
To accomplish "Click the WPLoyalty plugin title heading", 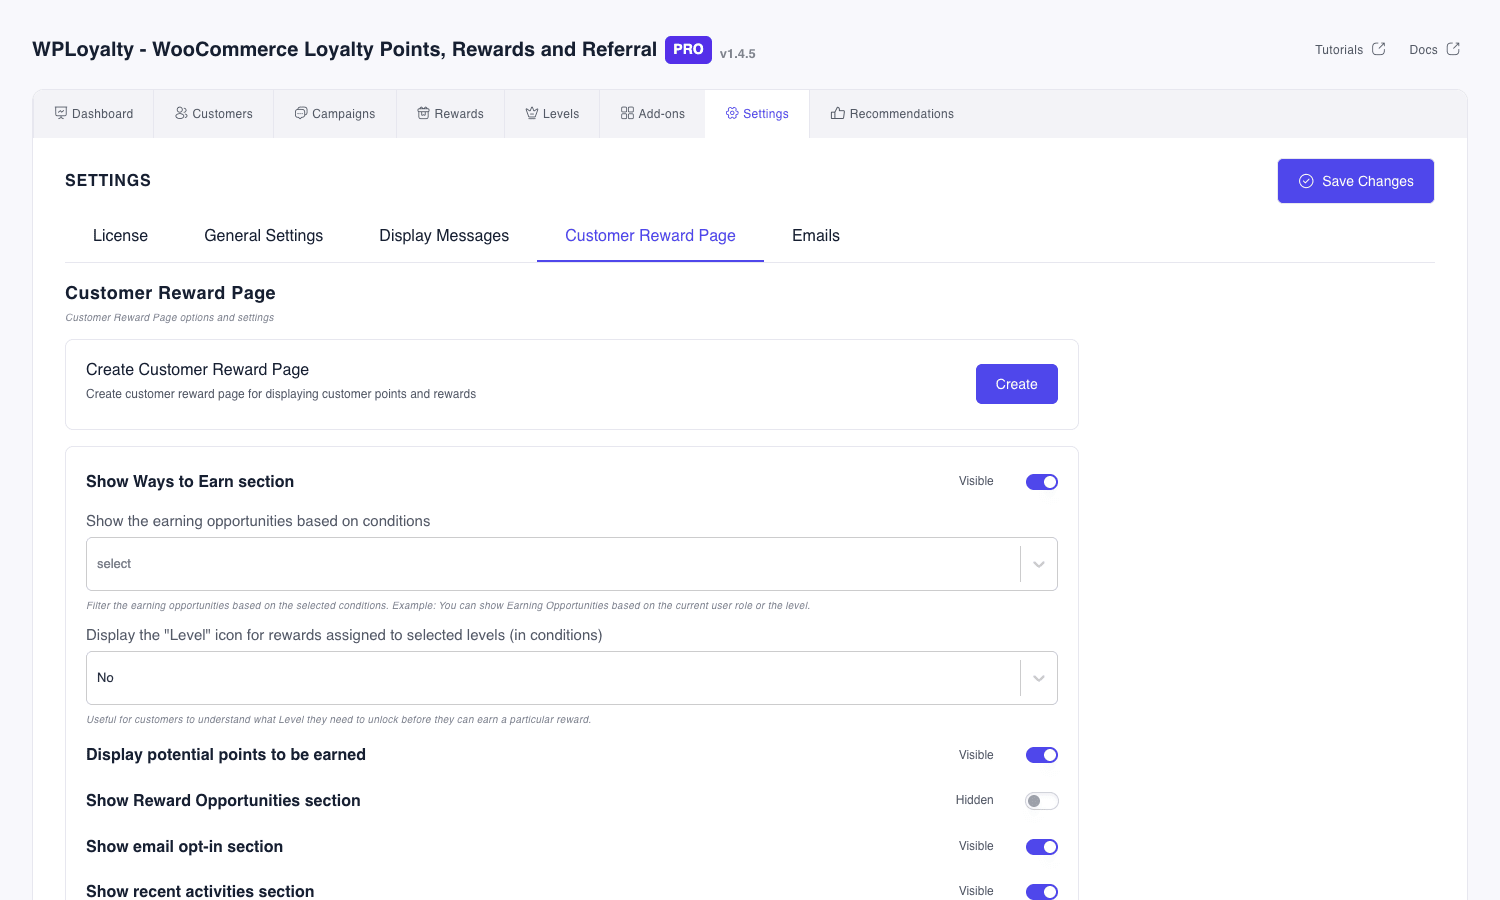I will [344, 49].
